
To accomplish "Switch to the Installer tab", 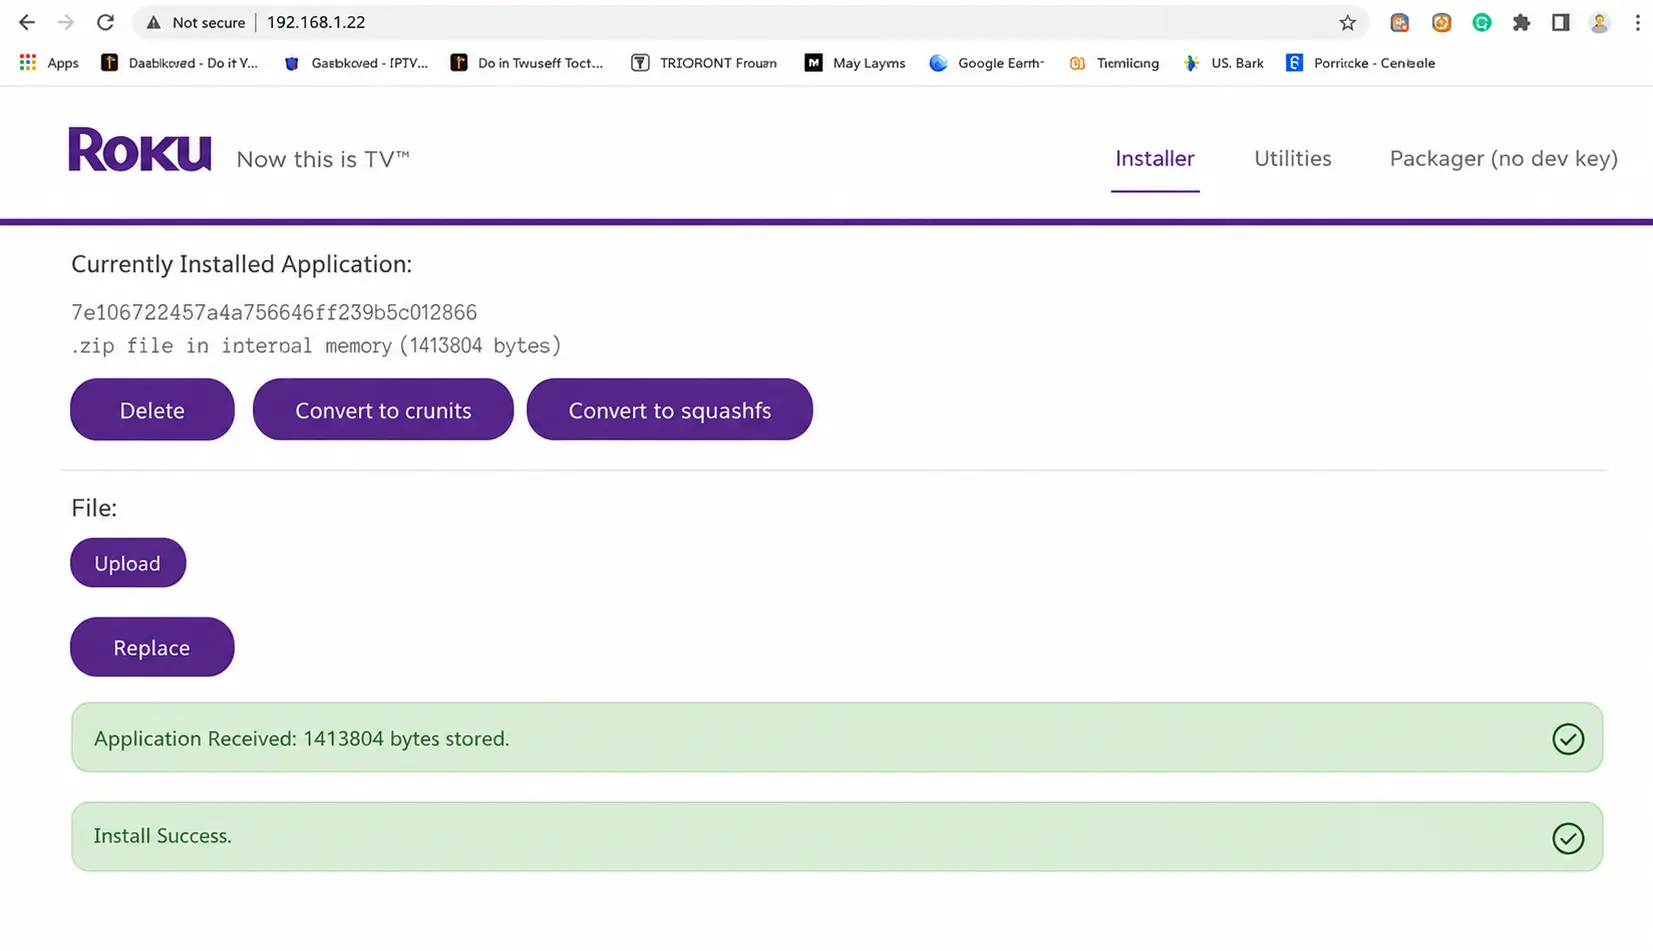I will [x=1155, y=158].
